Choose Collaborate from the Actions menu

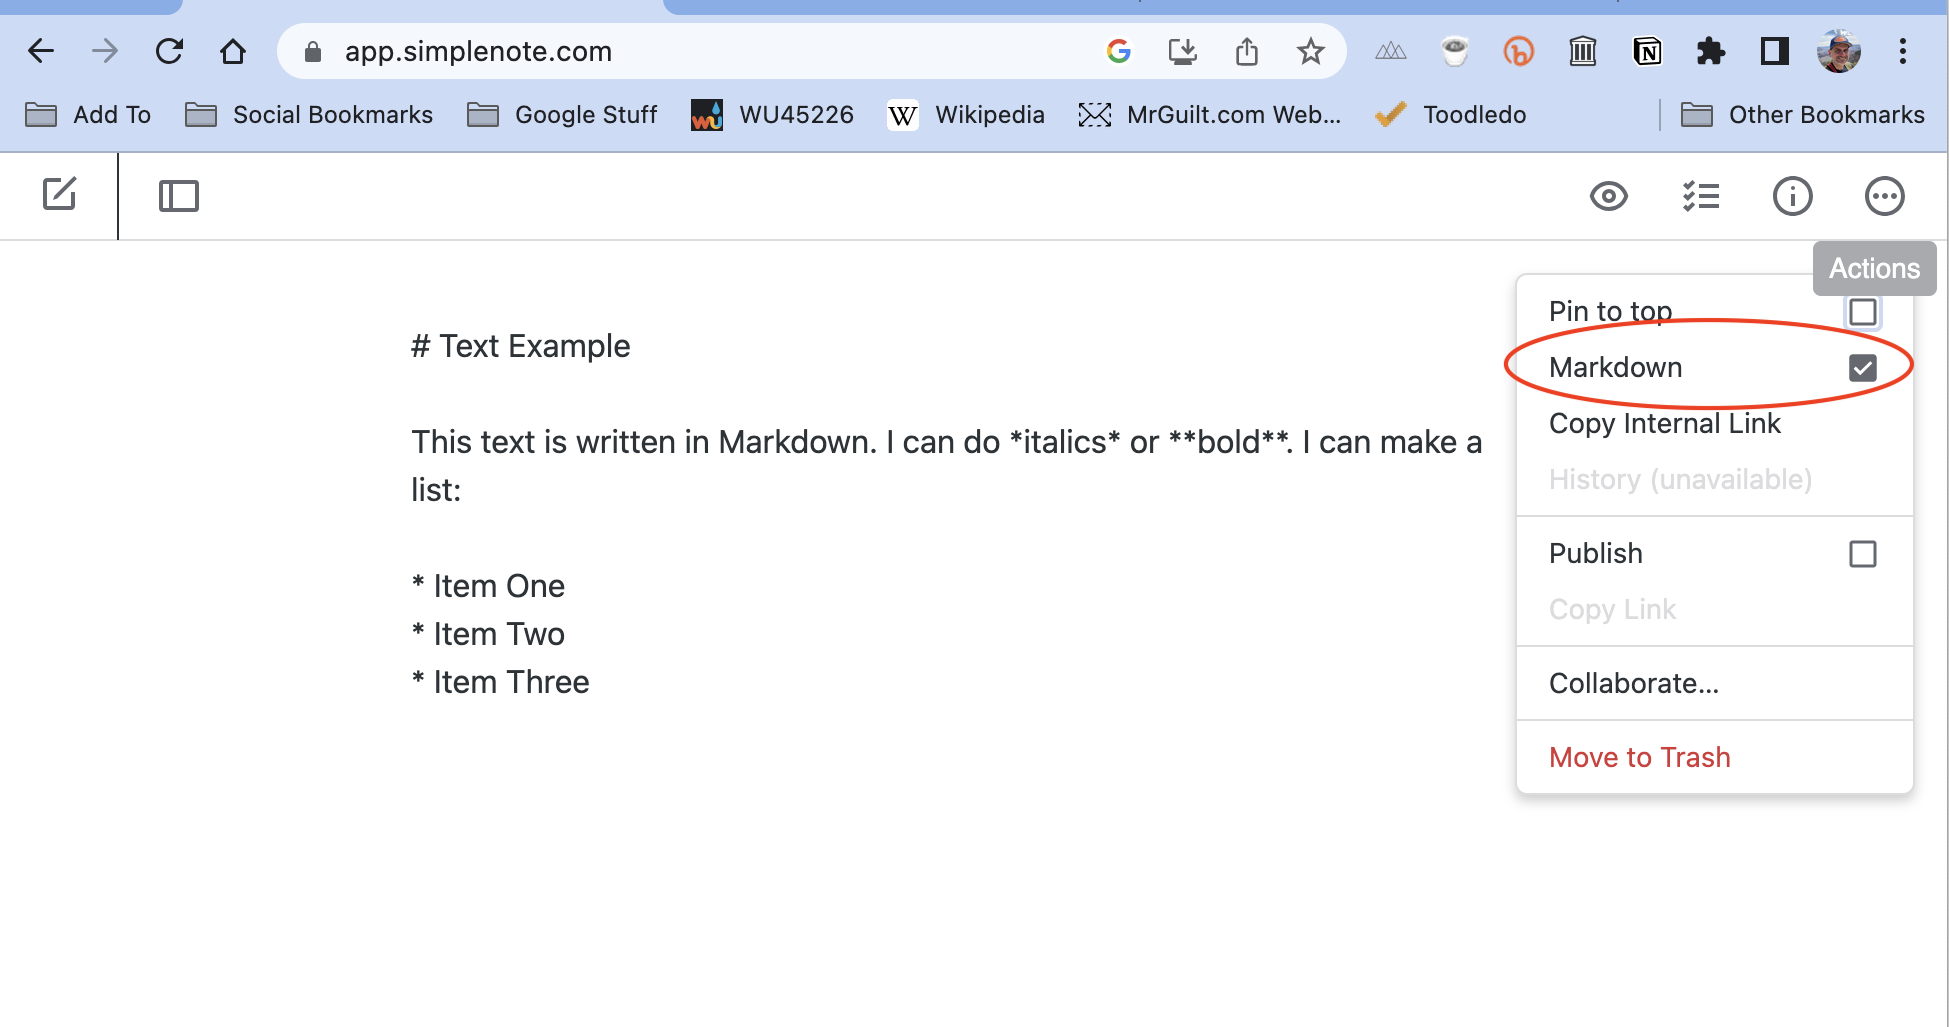1634,683
